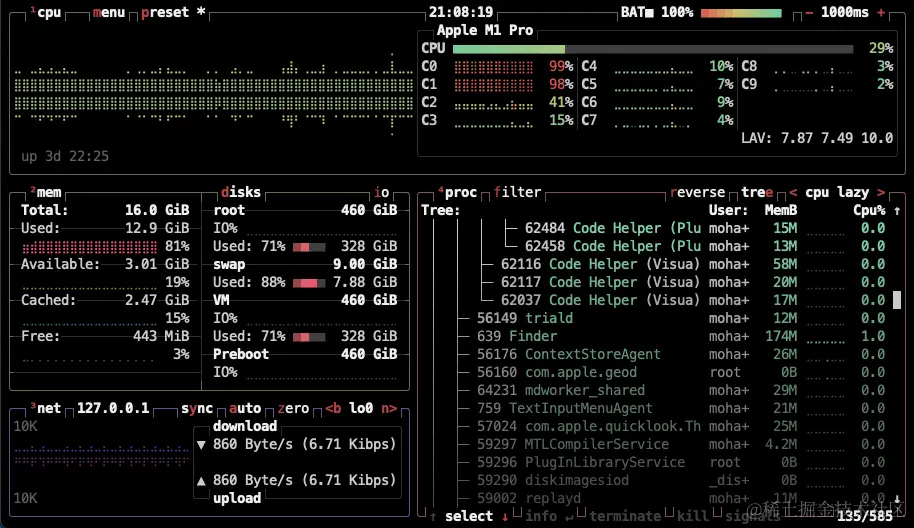The image size is (914, 528).
Task: Click the MemB column header
Action: [x=781, y=210]
